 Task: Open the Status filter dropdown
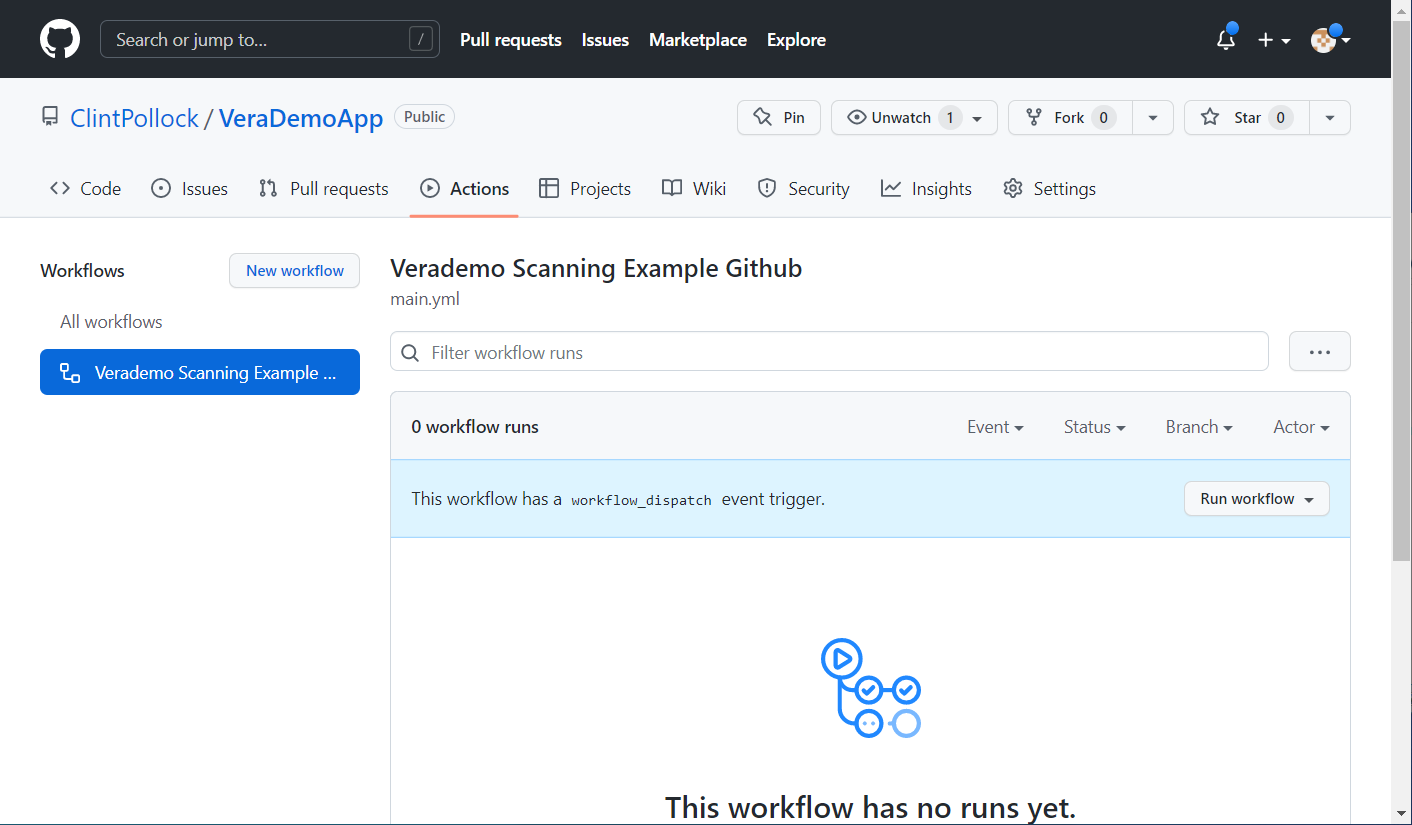[1094, 427]
